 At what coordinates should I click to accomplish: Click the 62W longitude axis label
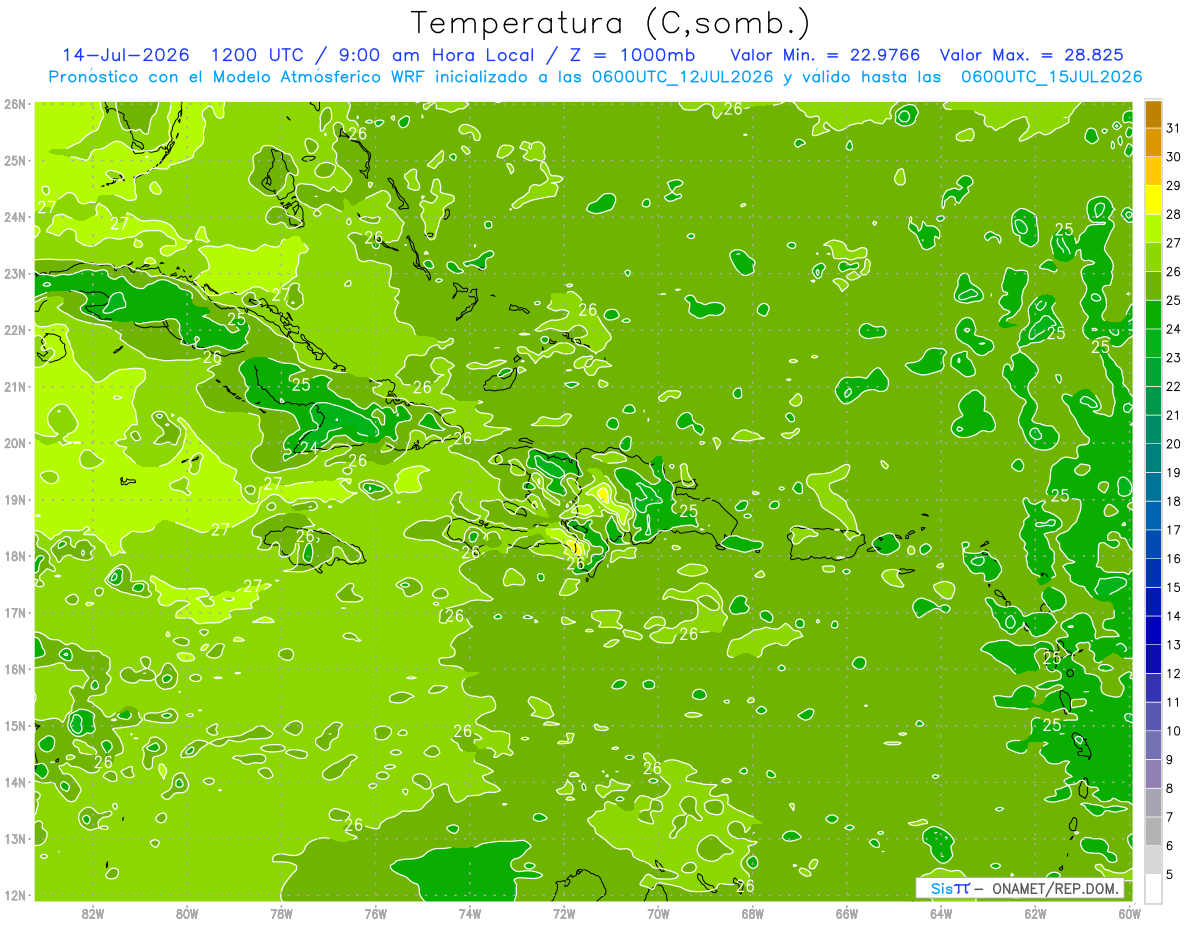tap(1035, 913)
